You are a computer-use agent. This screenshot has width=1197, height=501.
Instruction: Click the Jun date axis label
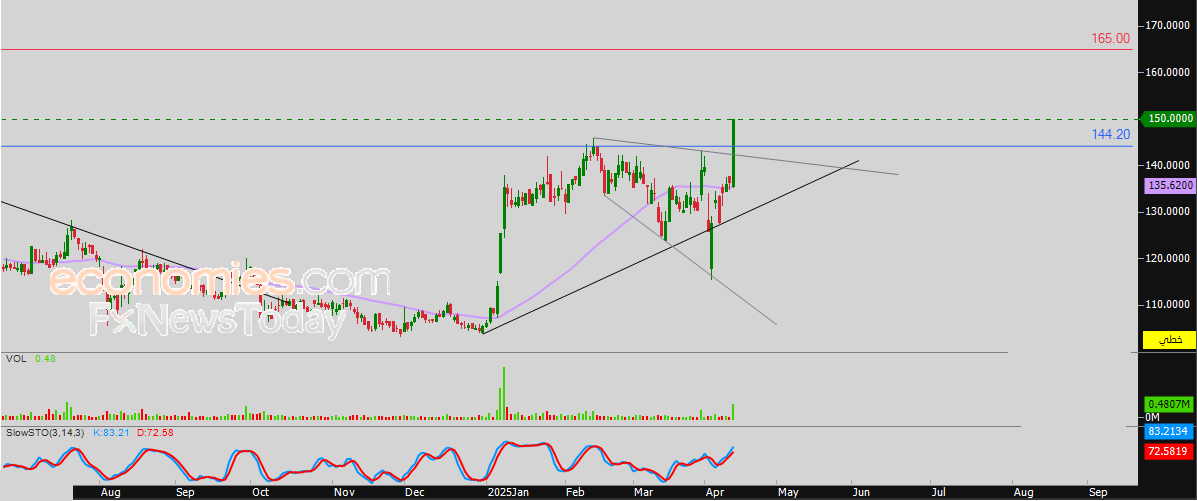tap(862, 493)
